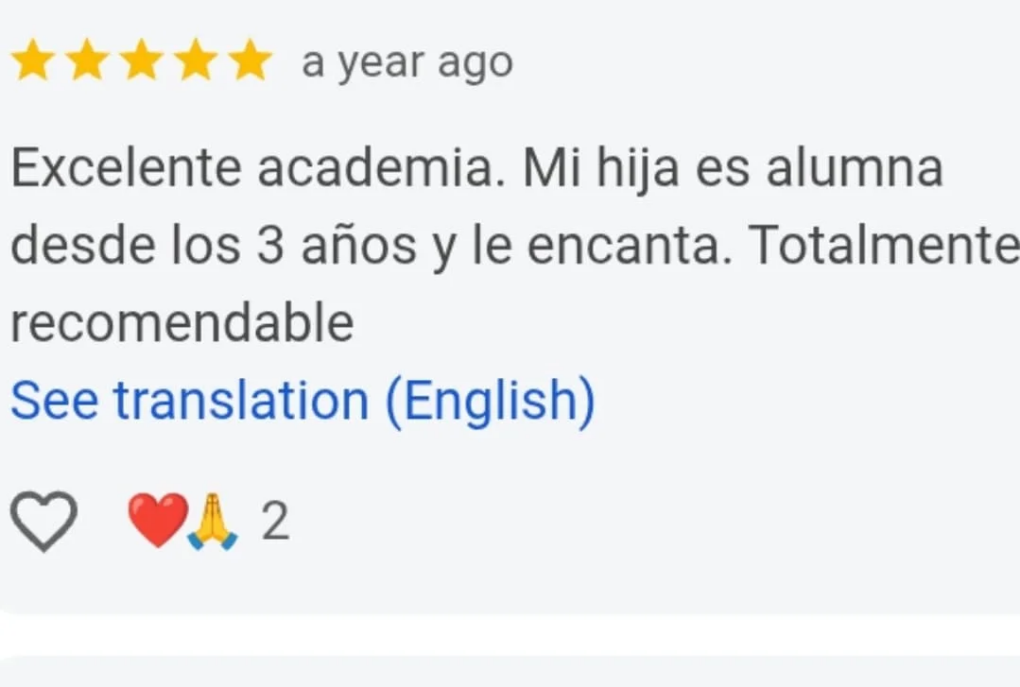The image size is (1020, 687).
Task: Click See translation (English) link
Action: pos(302,401)
